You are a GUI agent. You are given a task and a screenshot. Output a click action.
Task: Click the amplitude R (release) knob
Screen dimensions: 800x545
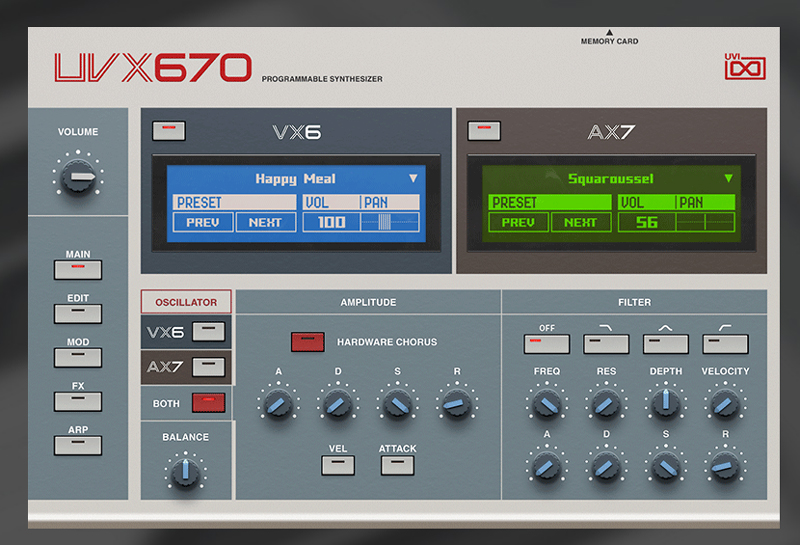457,405
